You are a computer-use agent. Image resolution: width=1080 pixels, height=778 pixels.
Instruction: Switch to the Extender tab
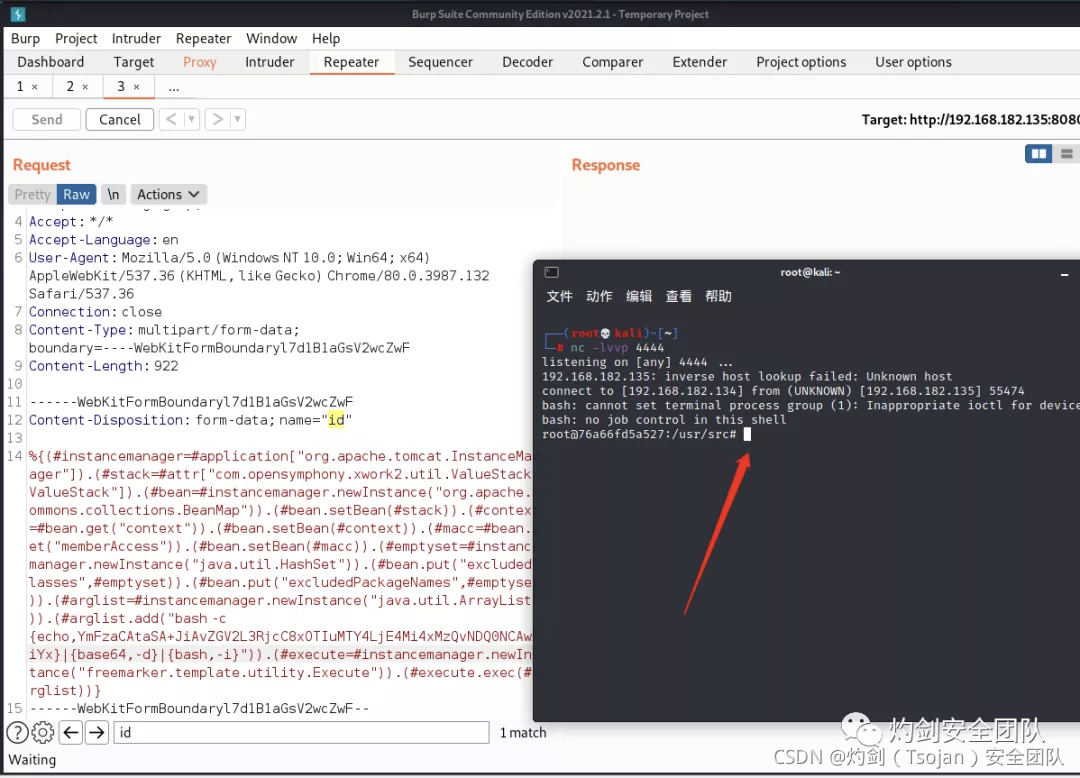[699, 62]
